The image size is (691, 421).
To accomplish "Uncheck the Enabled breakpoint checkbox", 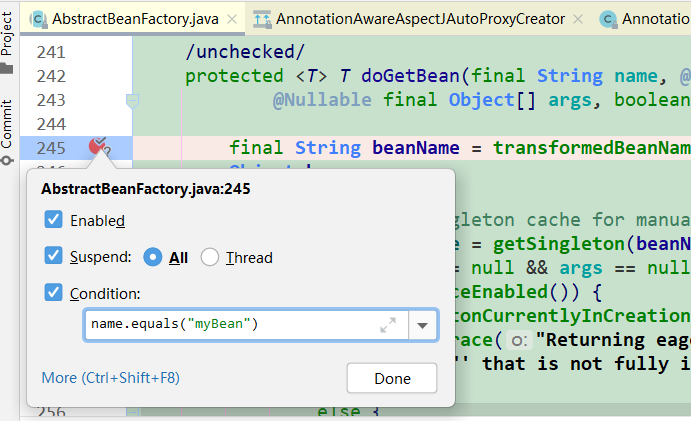I will (53, 219).
